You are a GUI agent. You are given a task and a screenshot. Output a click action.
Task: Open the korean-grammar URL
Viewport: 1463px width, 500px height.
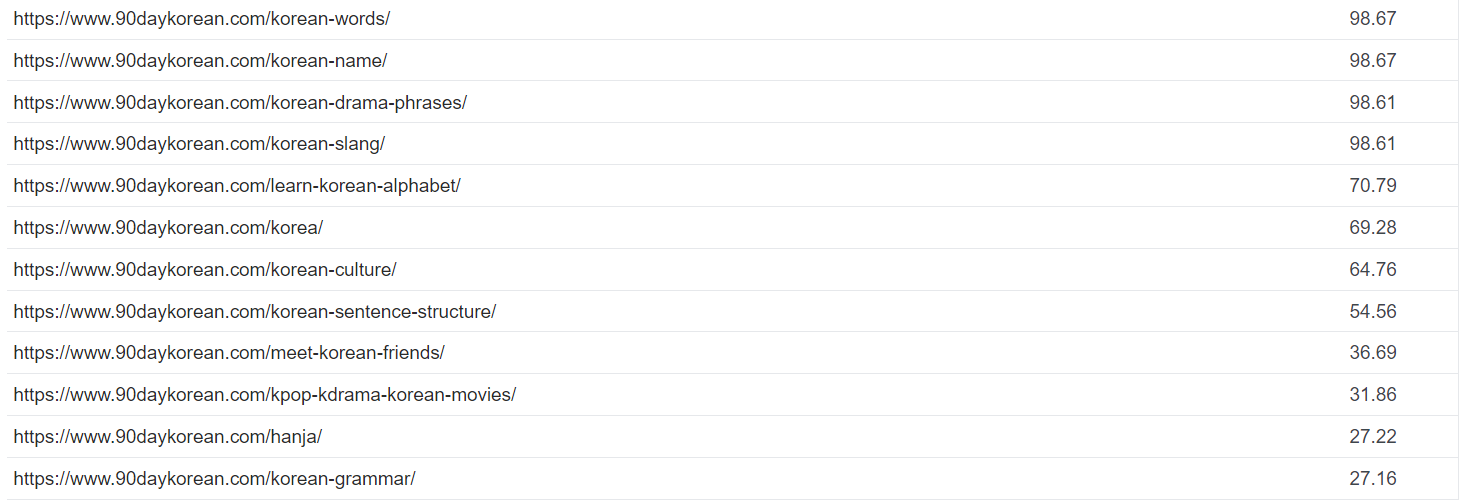[214, 479]
